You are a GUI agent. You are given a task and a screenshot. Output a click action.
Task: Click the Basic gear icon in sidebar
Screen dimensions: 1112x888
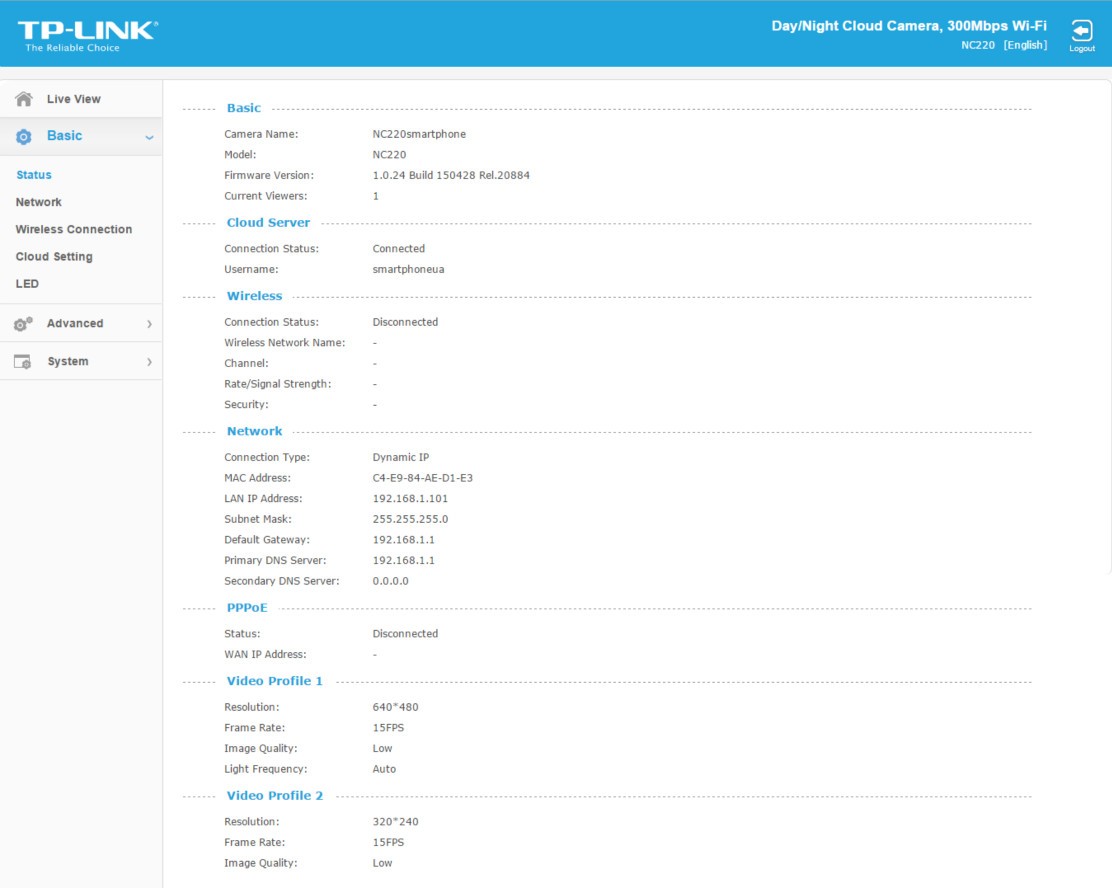24,137
